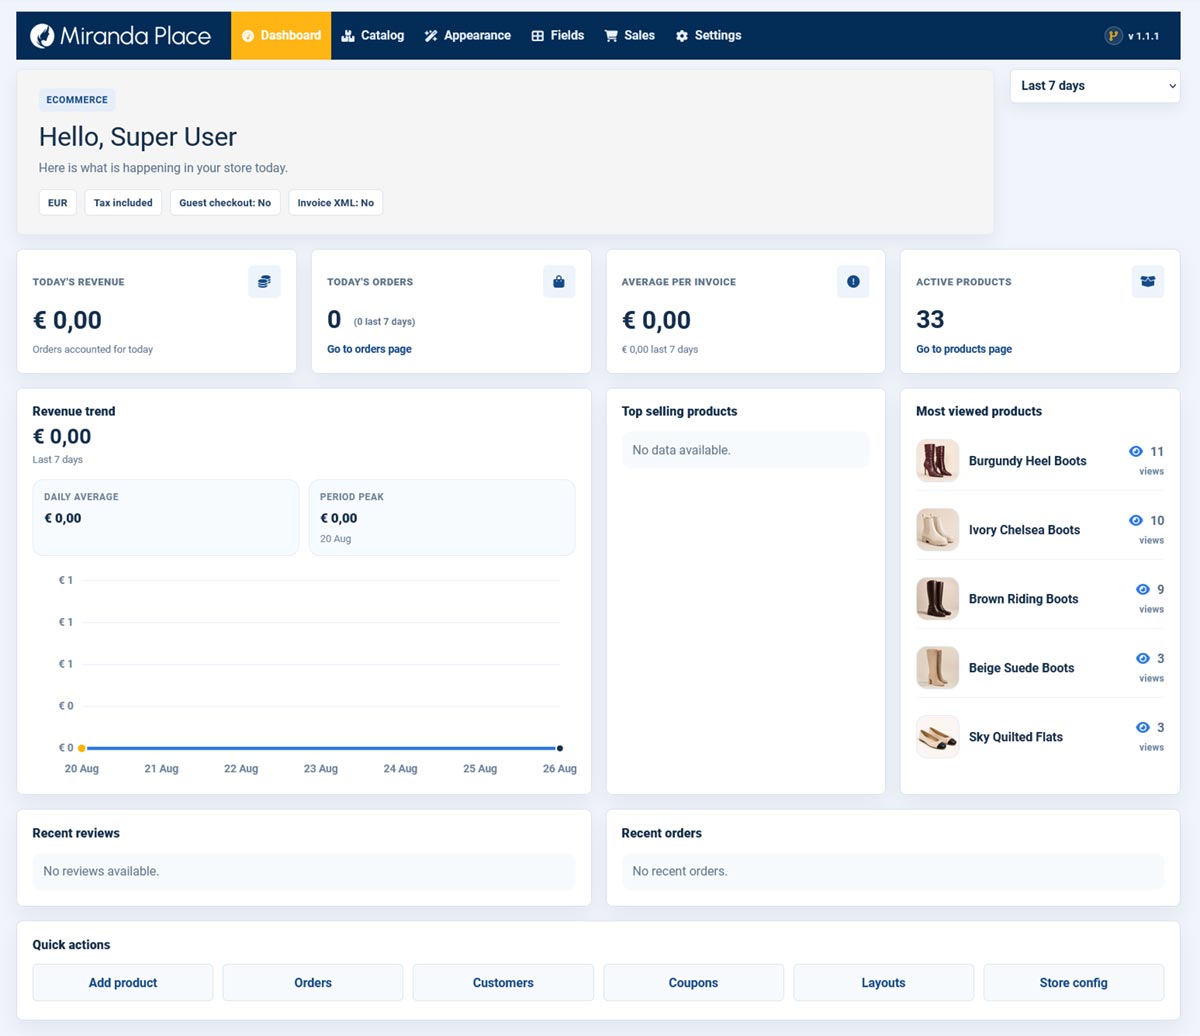1200x1036 pixels.
Task: Click the Ivory Chelsea Boots product thumbnail
Action: point(938,530)
